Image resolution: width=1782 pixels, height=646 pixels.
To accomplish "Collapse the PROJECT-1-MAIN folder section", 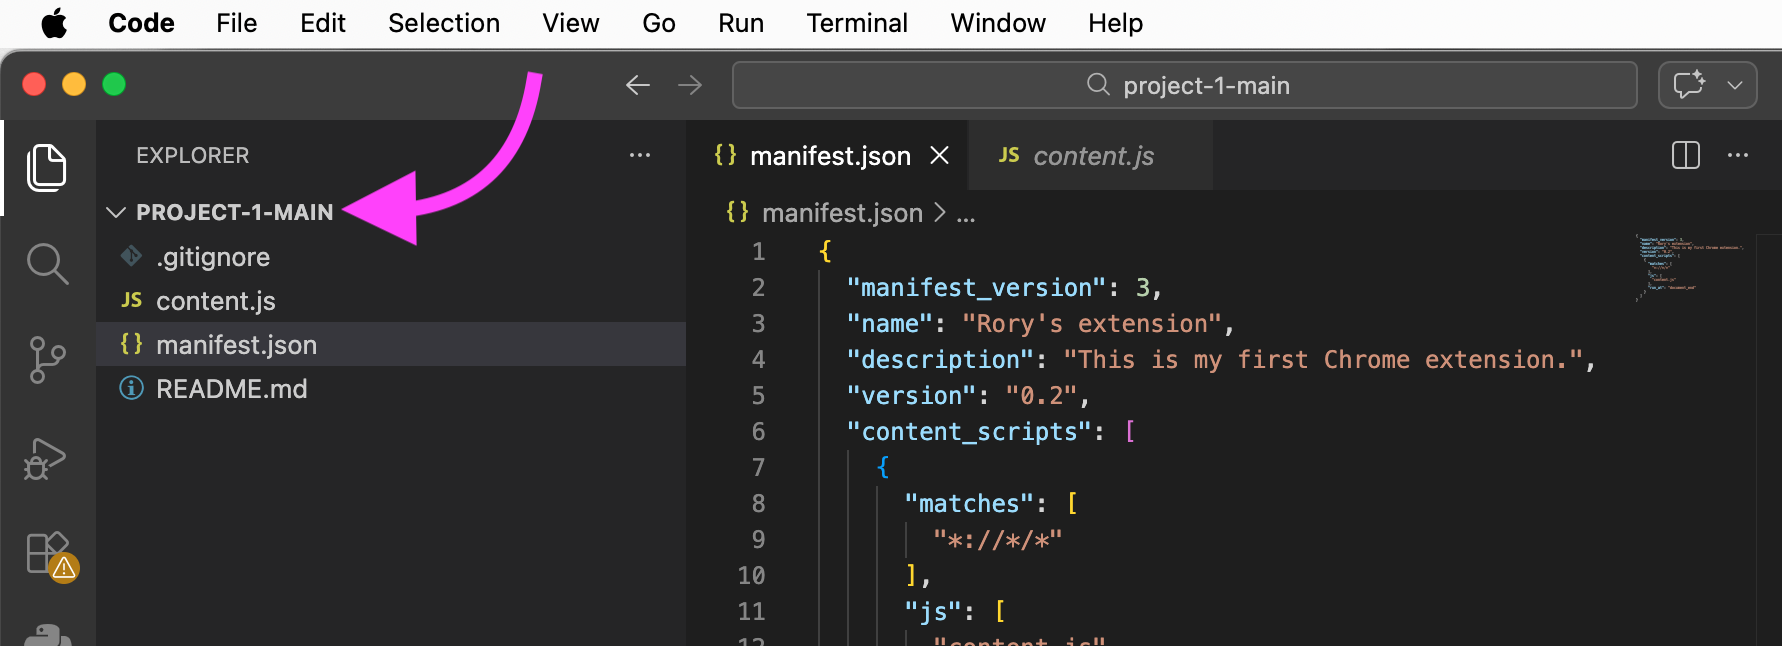I will tap(116, 212).
